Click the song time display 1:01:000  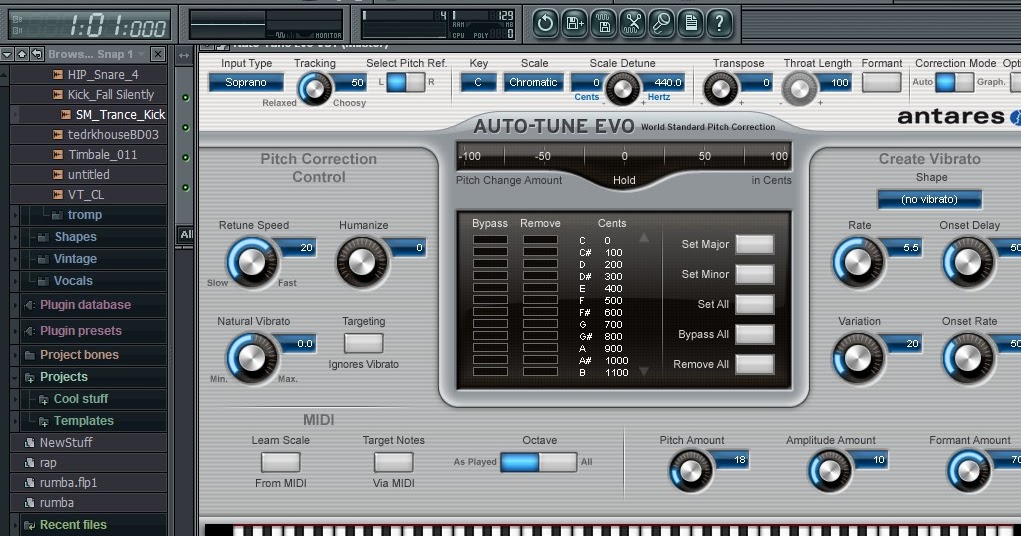pyautogui.click(x=90, y=26)
